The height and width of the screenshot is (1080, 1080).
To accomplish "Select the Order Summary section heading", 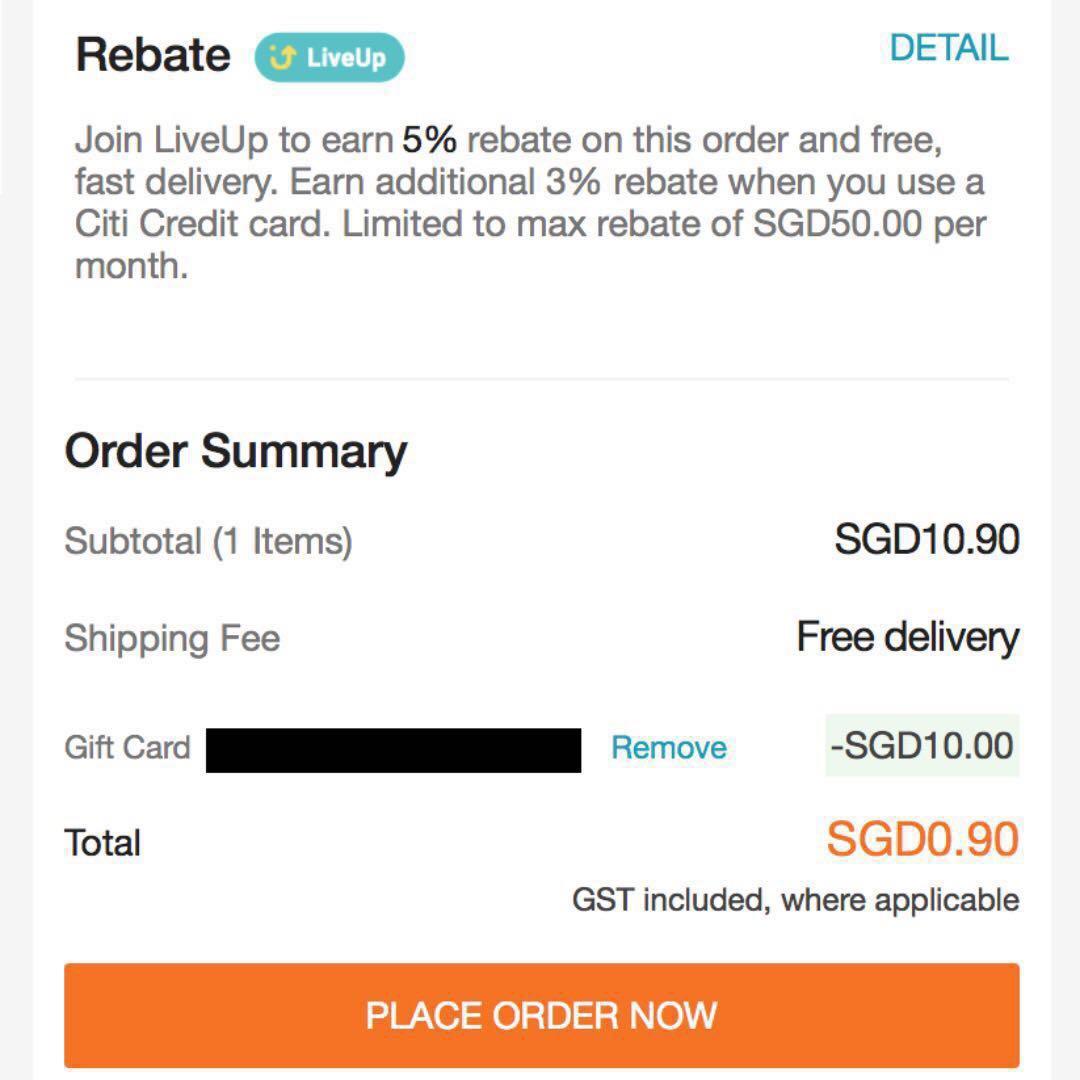I will pyautogui.click(x=234, y=450).
